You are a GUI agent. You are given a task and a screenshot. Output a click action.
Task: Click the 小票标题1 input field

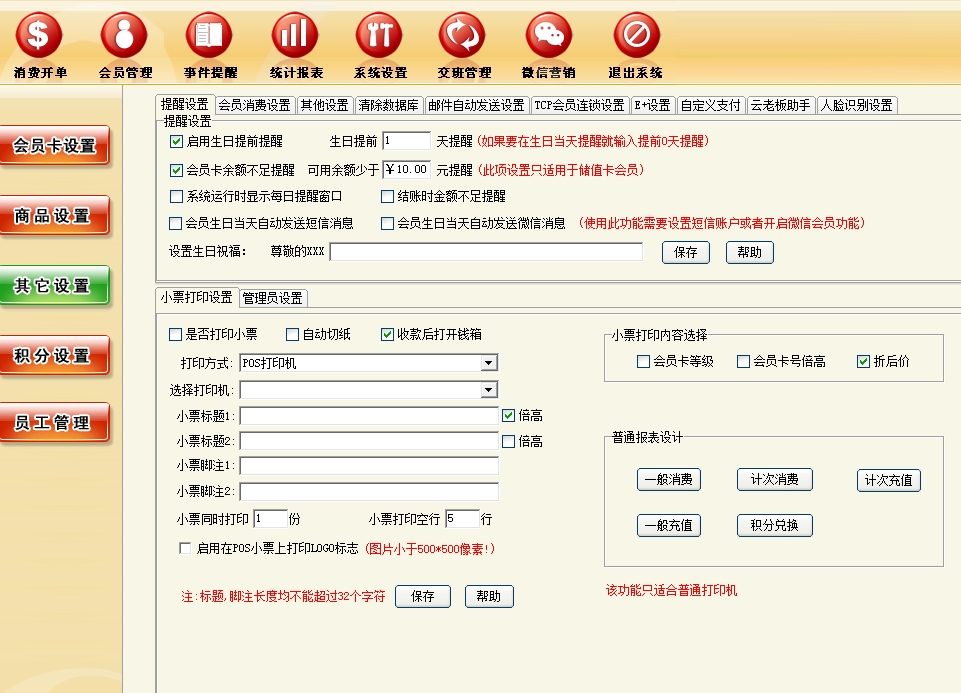point(368,416)
